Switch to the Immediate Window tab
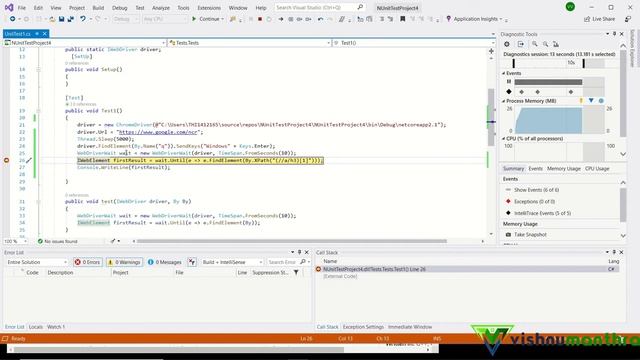 [410, 327]
